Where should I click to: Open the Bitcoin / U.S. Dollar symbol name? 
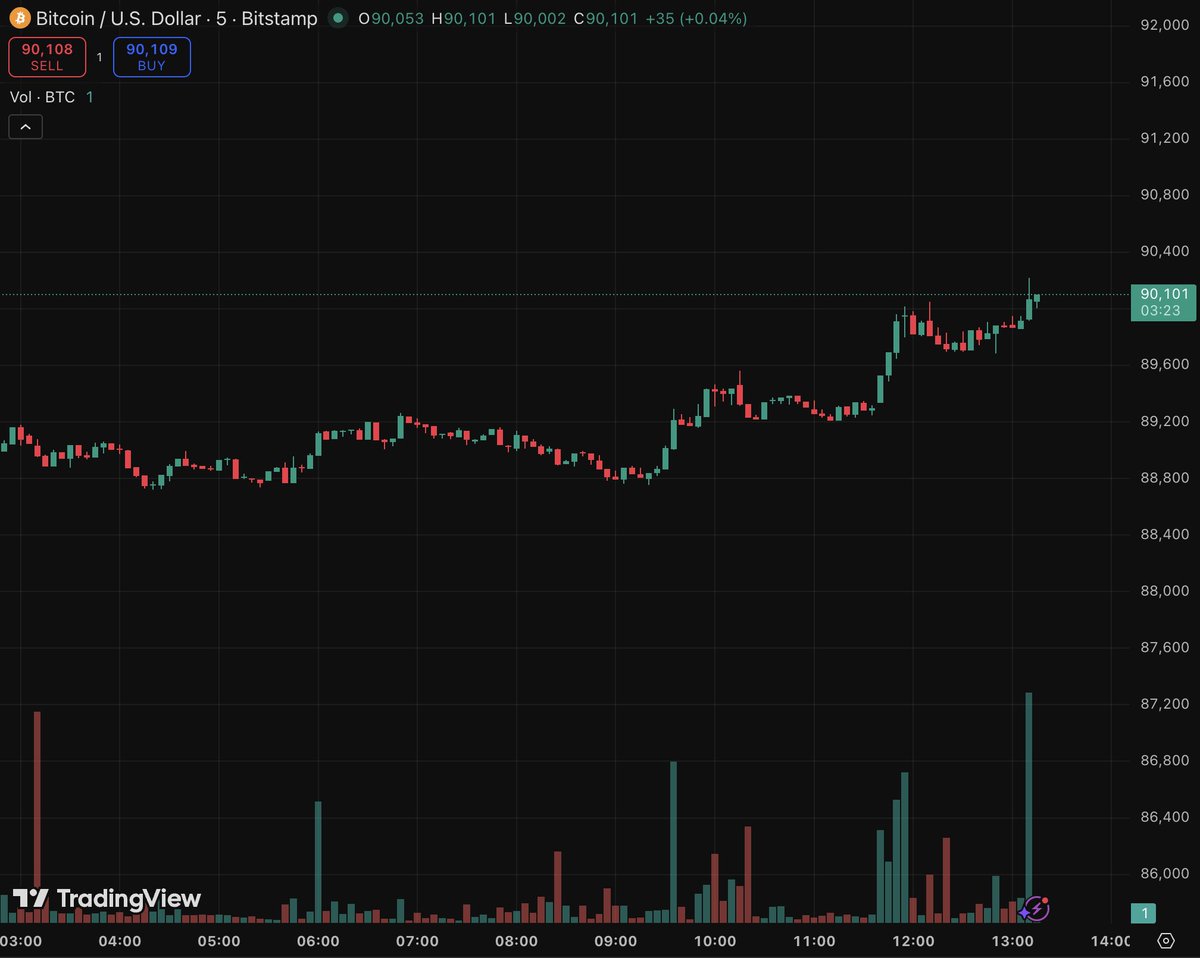[120, 17]
